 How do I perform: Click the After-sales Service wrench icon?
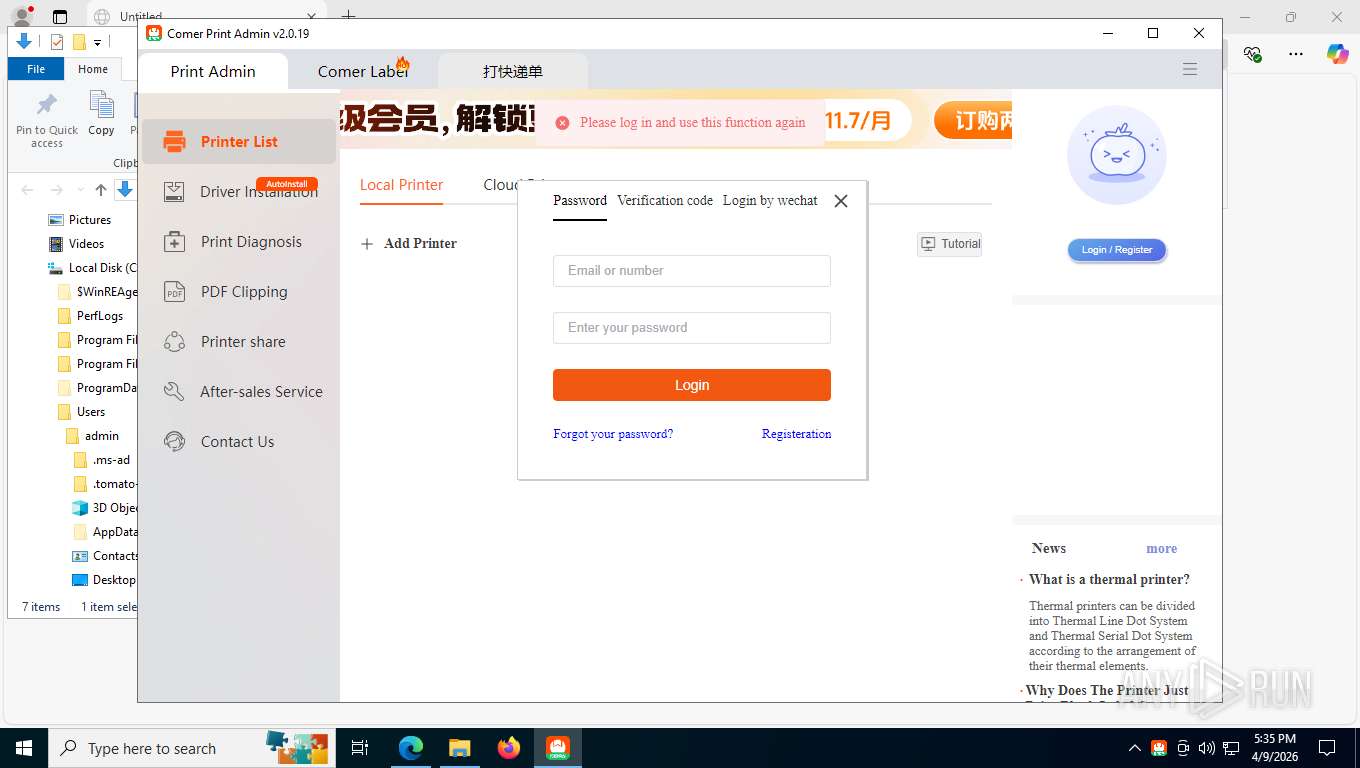pos(175,392)
